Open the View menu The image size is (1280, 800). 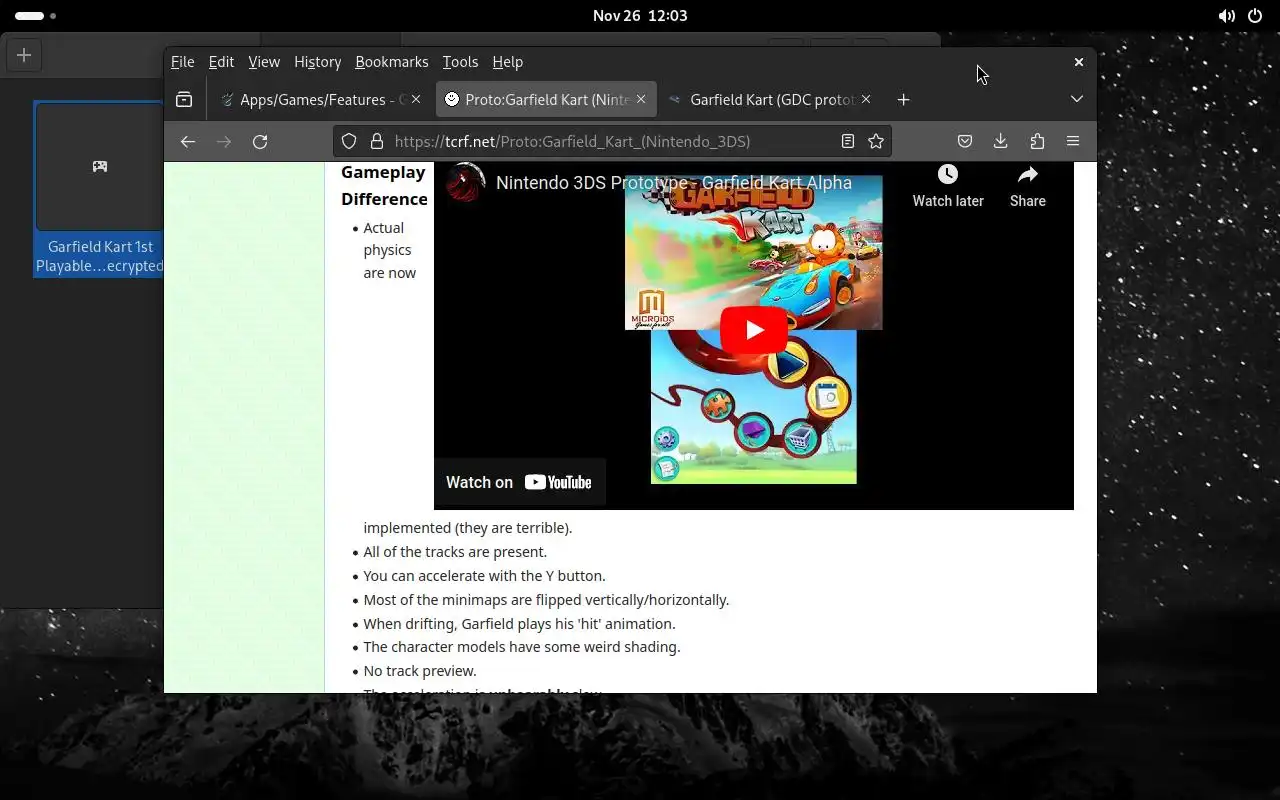(x=264, y=62)
